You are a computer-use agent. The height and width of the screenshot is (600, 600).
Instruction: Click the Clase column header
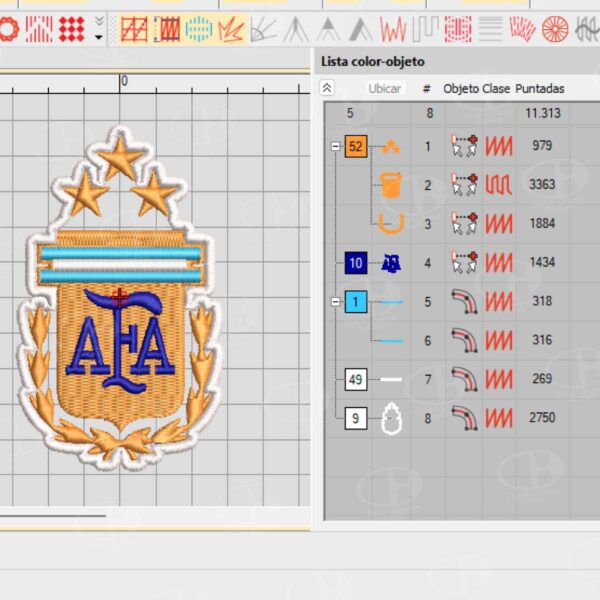tap(496, 89)
